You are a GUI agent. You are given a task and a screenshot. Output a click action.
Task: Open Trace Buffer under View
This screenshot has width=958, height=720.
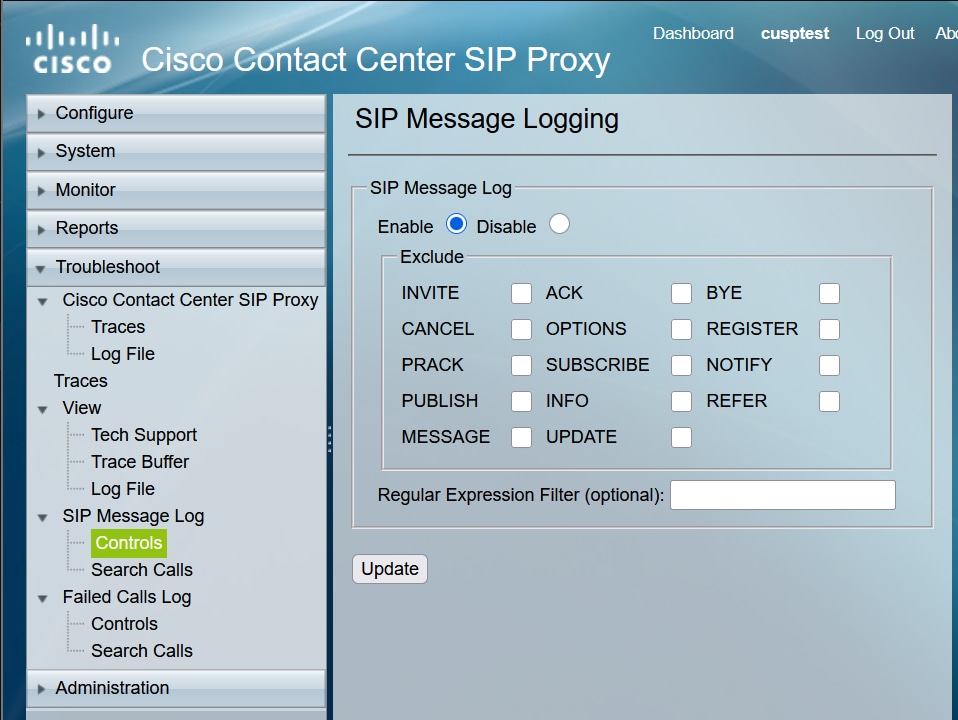click(140, 461)
